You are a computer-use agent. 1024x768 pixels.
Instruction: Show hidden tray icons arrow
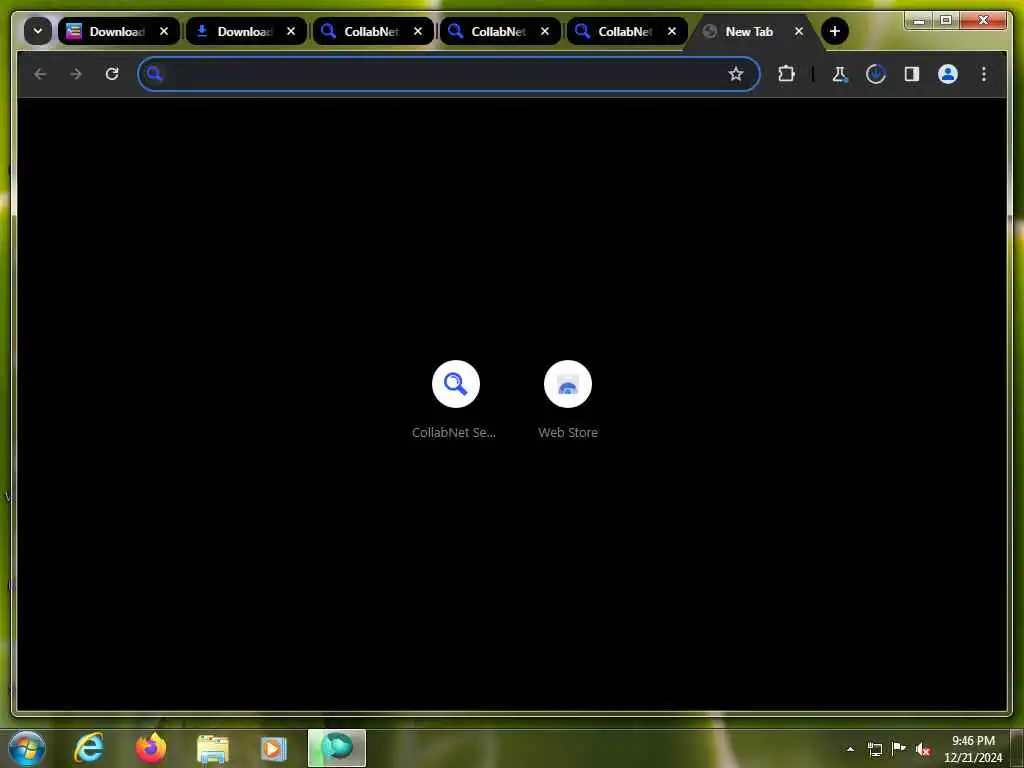(x=850, y=749)
